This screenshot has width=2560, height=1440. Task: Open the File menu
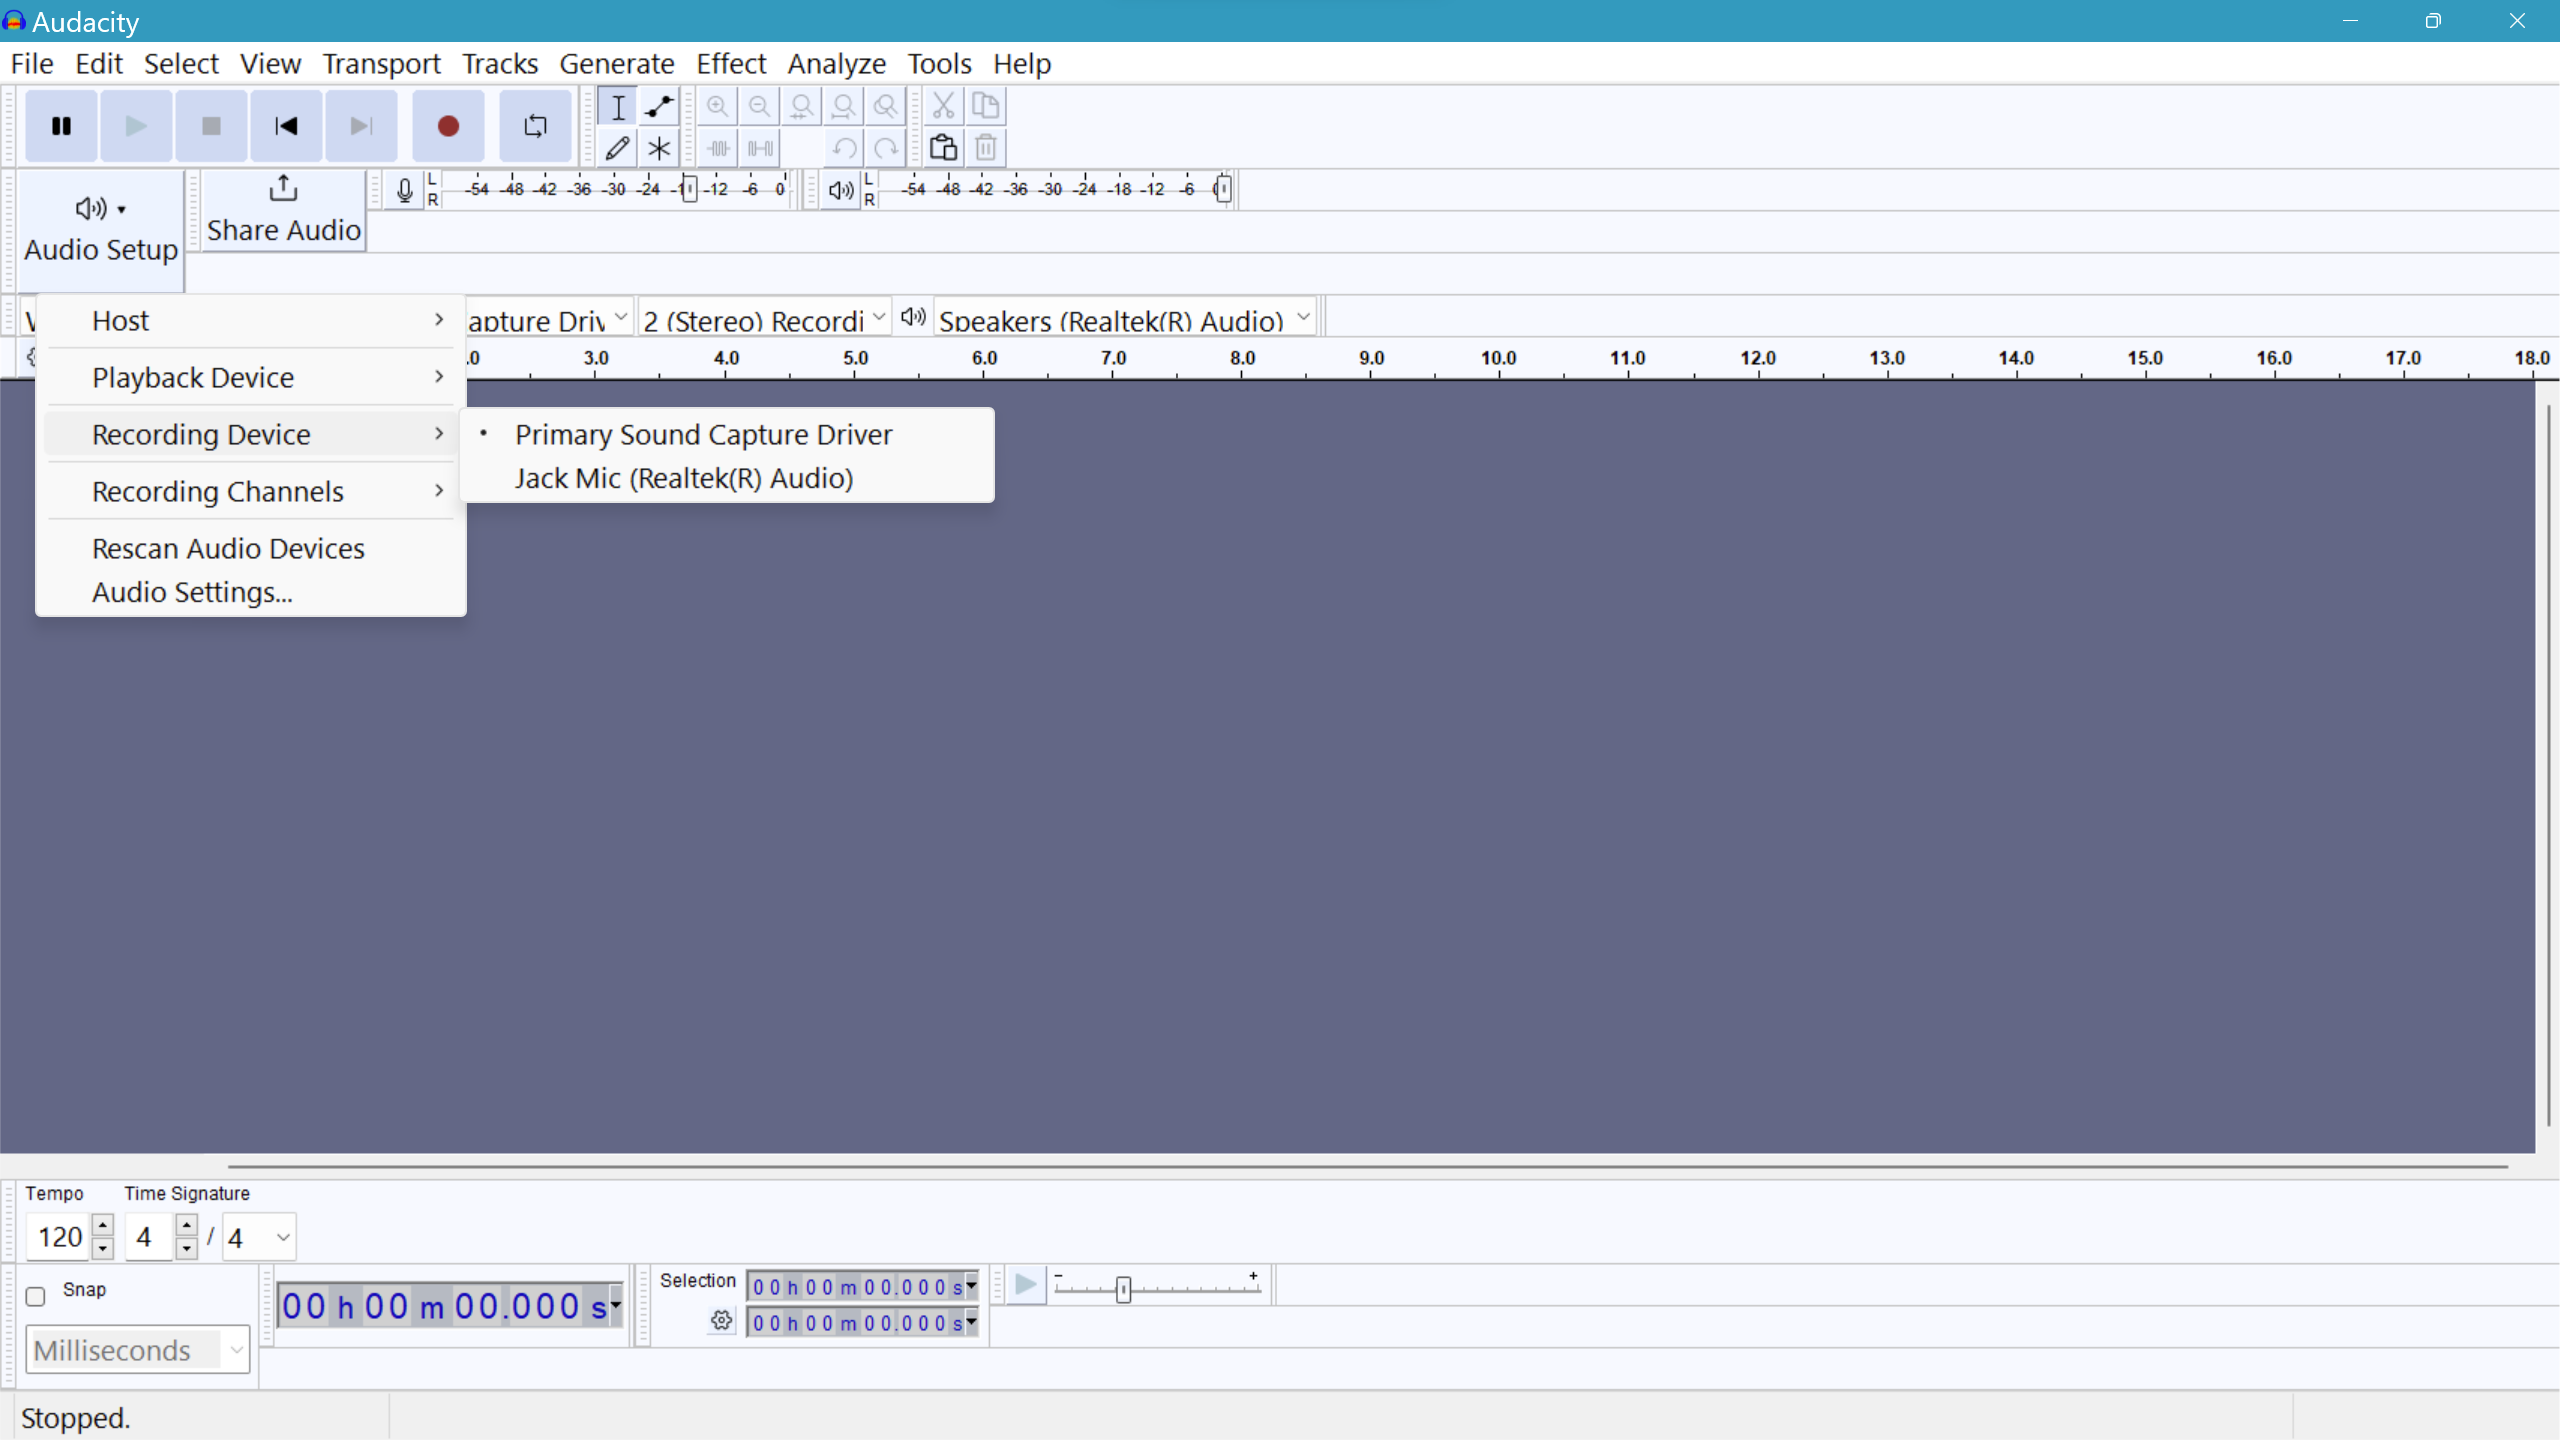(x=32, y=64)
